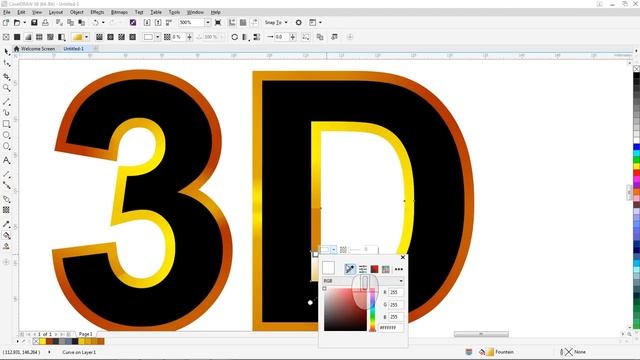This screenshot has width=640, height=360.
Task: Show color viewer in color popup
Action: point(374,269)
